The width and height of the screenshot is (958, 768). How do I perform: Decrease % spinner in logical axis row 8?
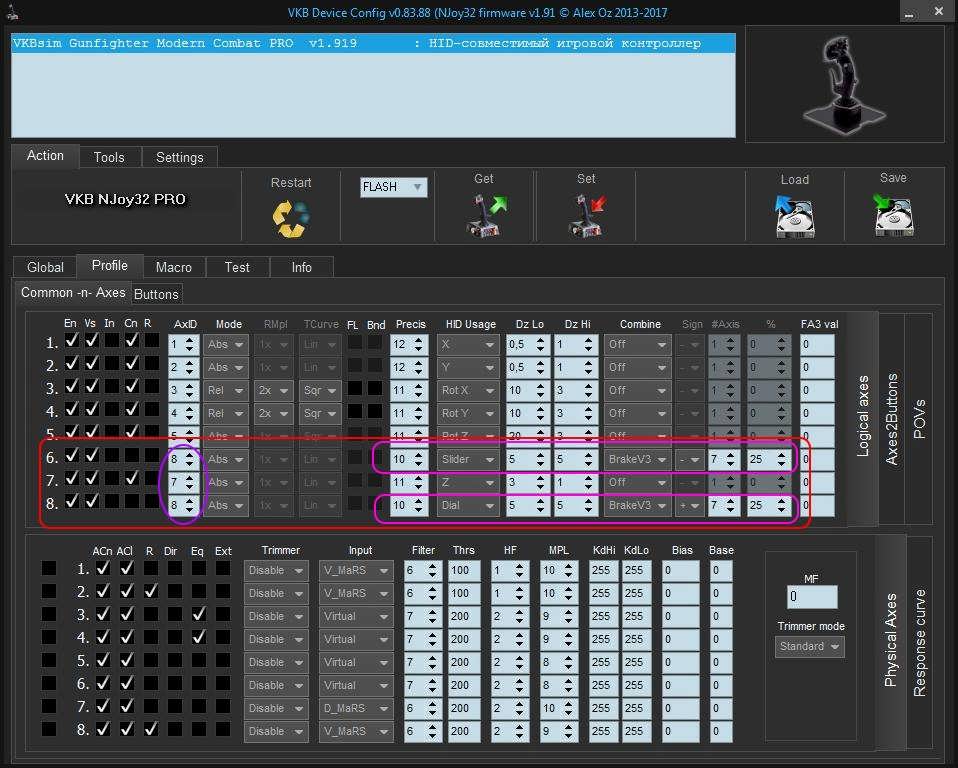pyautogui.click(x=781, y=510)
